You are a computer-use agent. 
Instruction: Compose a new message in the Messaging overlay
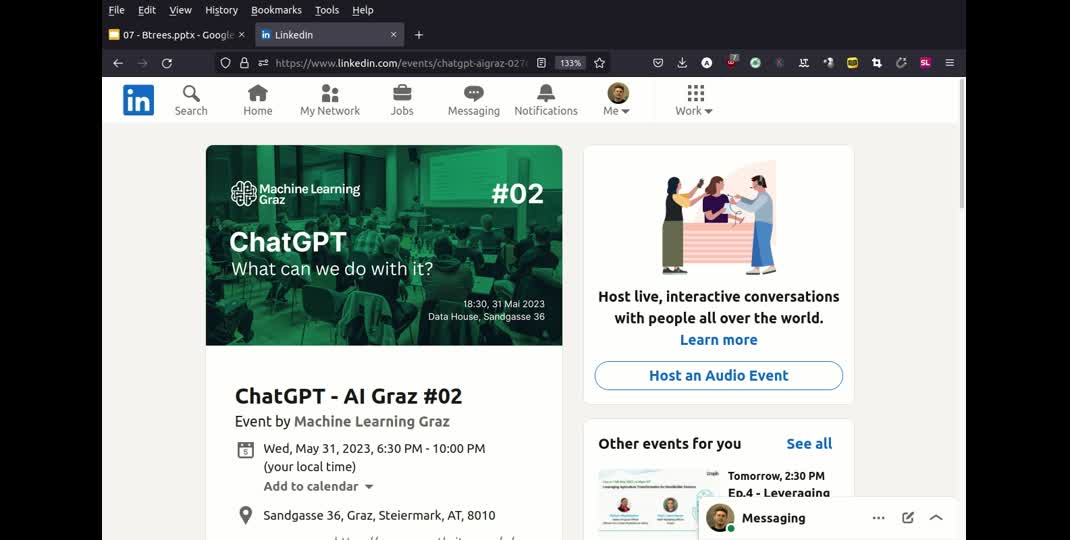[x=908, y=518]
